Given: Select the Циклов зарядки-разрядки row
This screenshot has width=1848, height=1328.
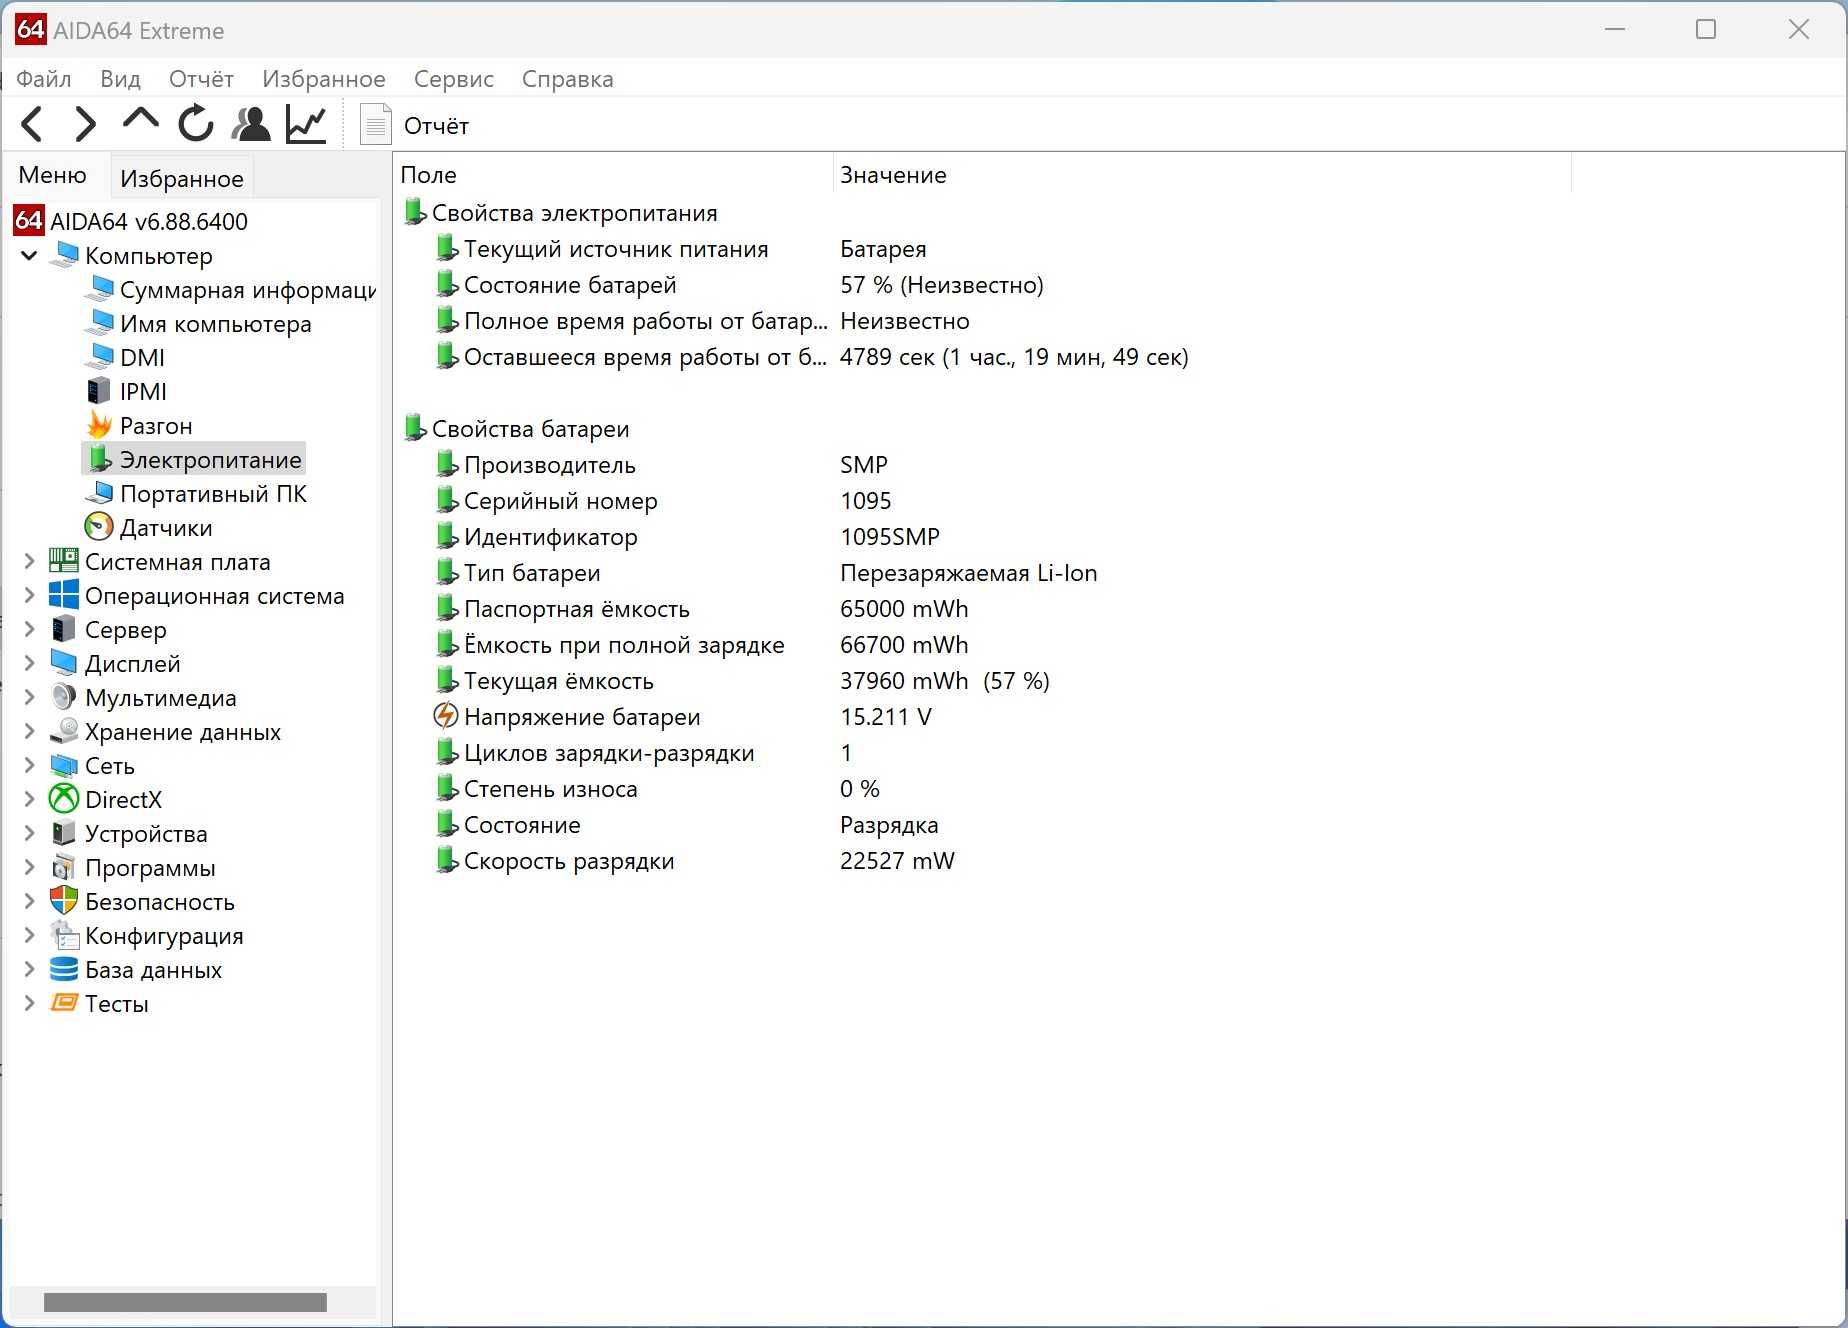Looking at the screenshot, I should coord(1000,753).
